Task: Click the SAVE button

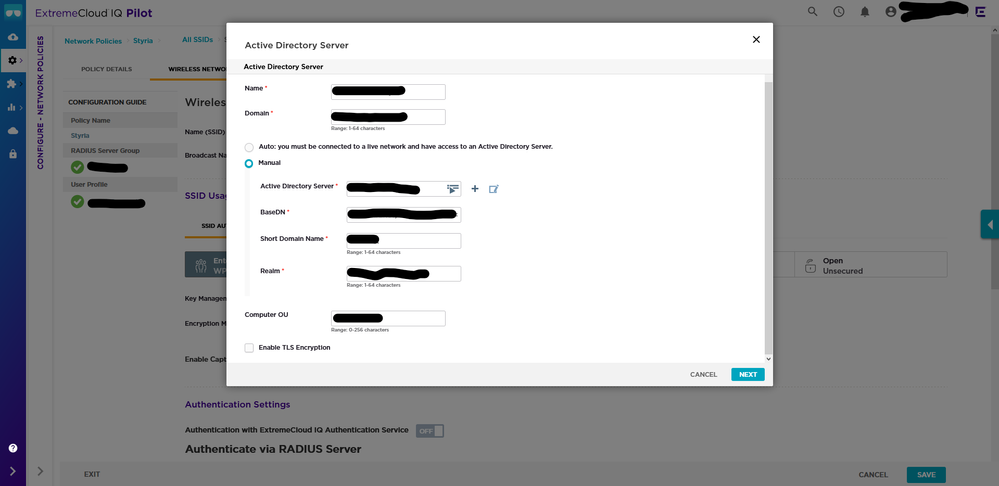Action: (926, 475)
